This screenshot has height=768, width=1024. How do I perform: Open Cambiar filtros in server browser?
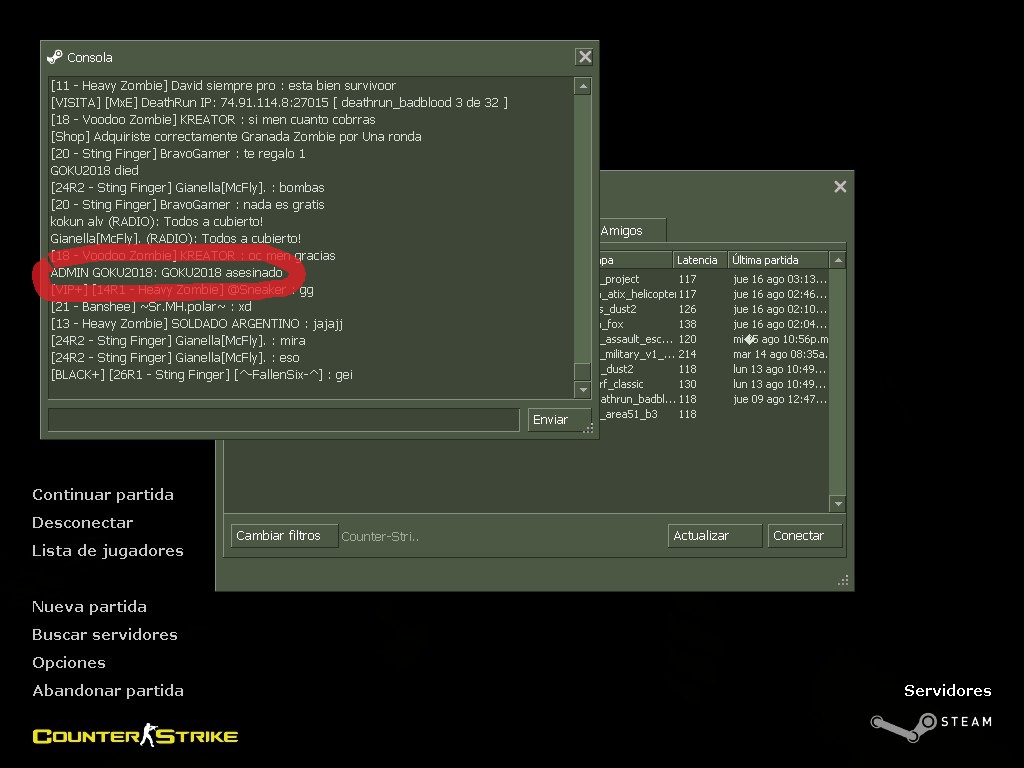point(284,536)
